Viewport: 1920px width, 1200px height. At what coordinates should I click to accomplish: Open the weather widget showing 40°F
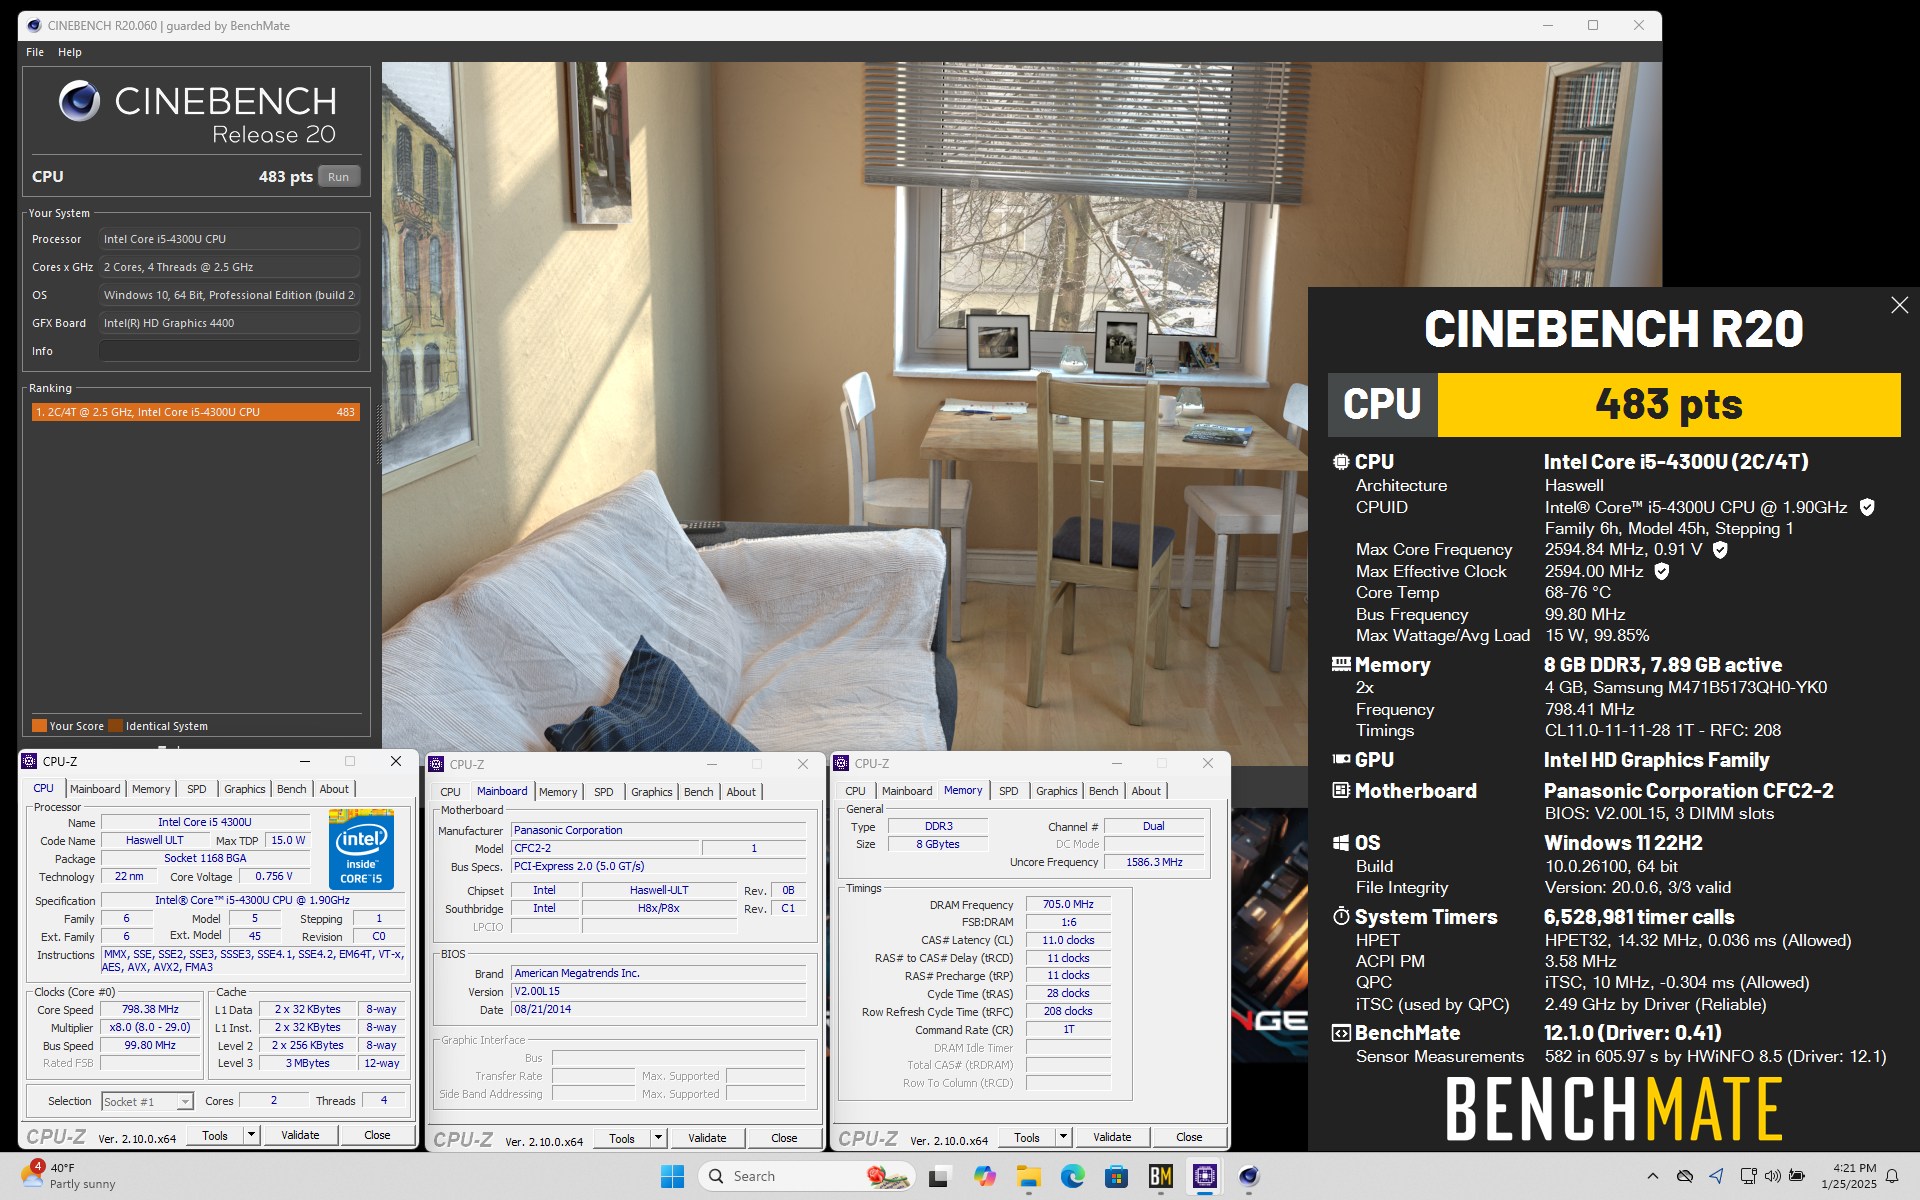click(x=68, y=1175)
